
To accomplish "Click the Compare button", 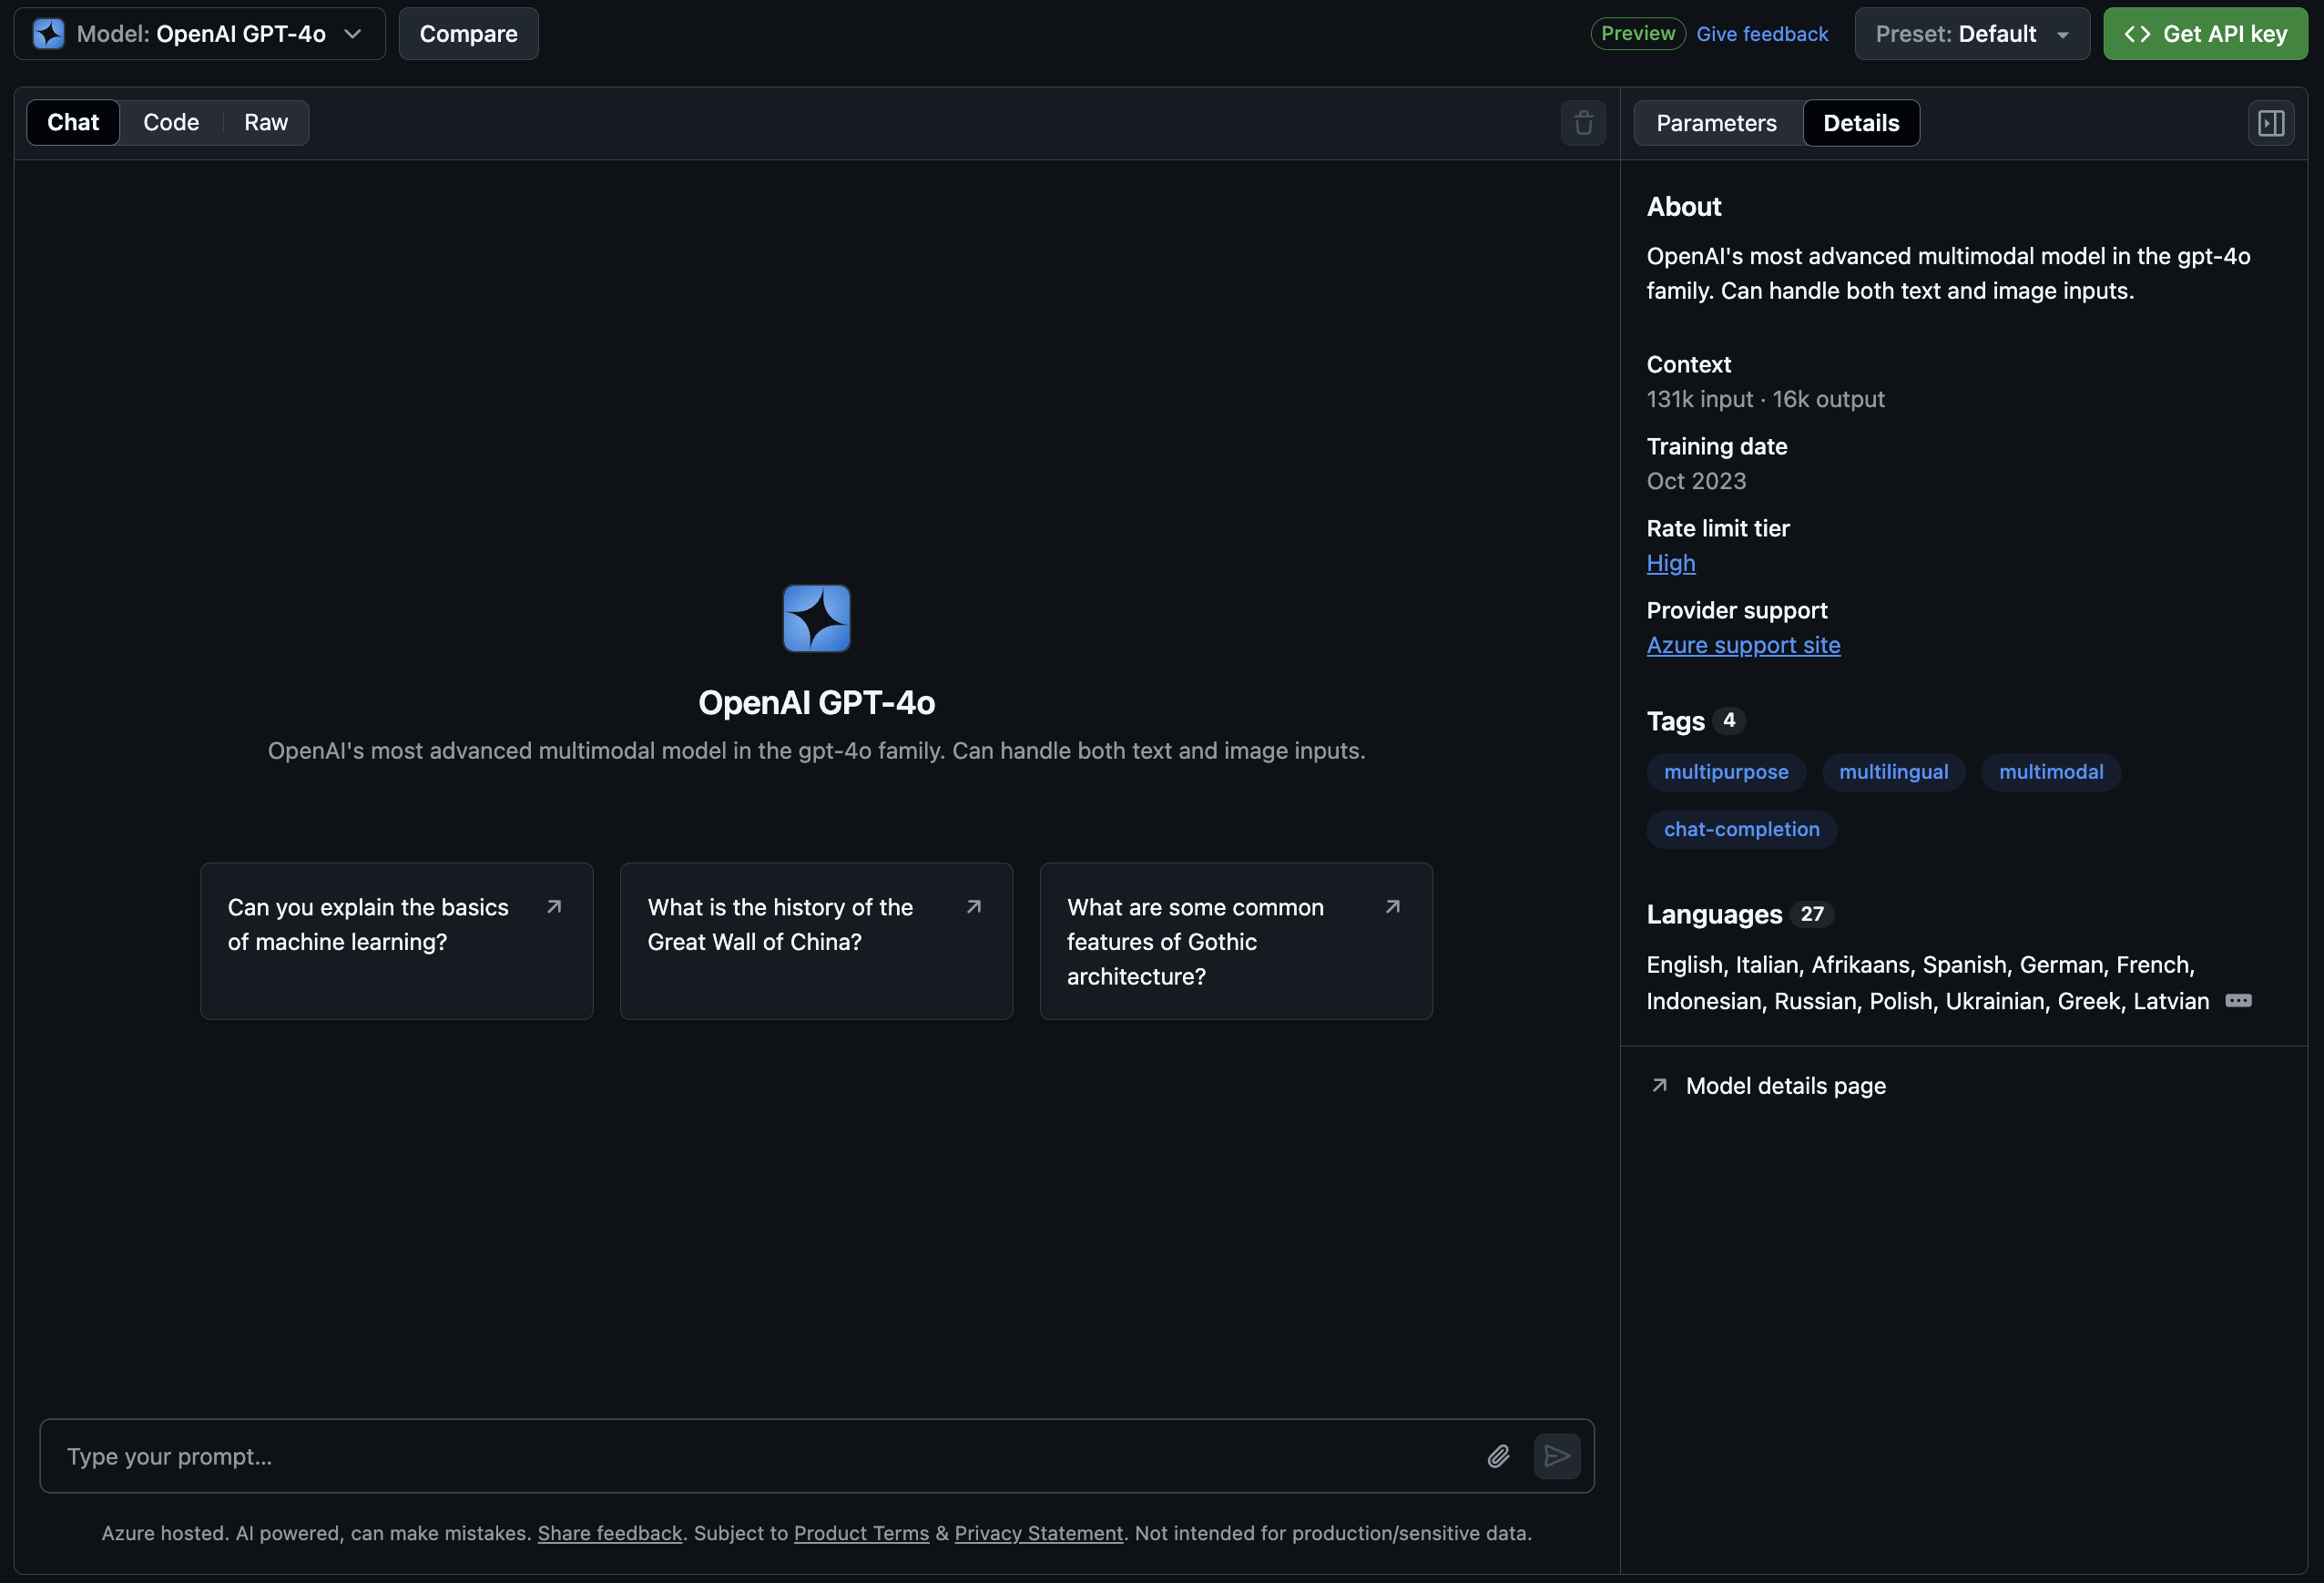I will tap(468, 34).
